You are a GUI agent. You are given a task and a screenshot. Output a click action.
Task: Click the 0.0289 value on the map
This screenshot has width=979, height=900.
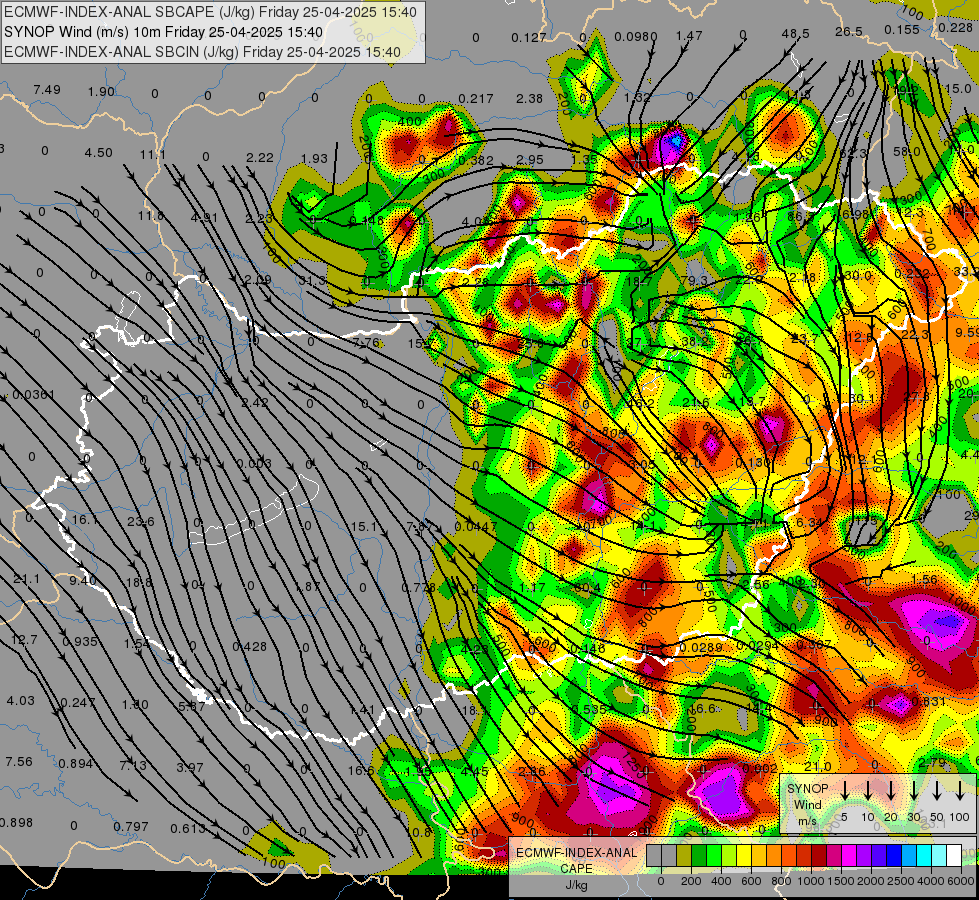coord(701,647)
